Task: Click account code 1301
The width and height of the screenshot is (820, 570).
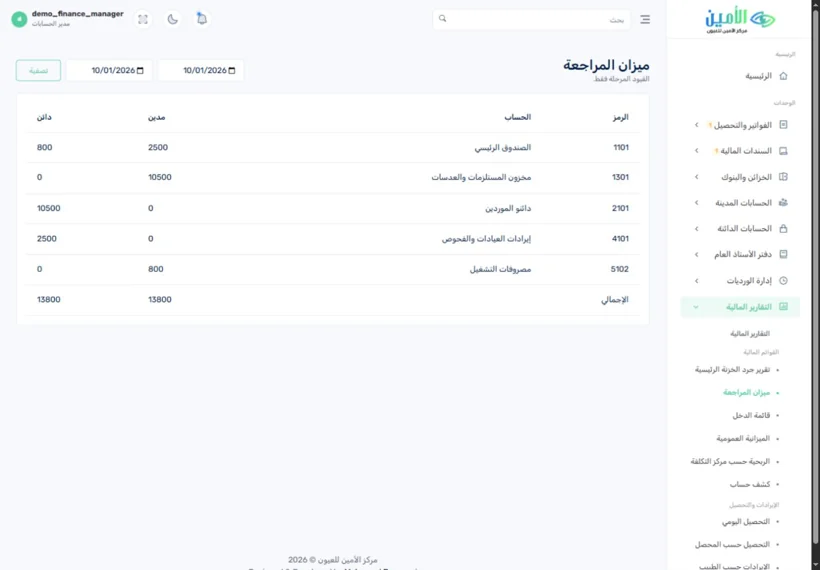Action: click(x=620, y=177)
